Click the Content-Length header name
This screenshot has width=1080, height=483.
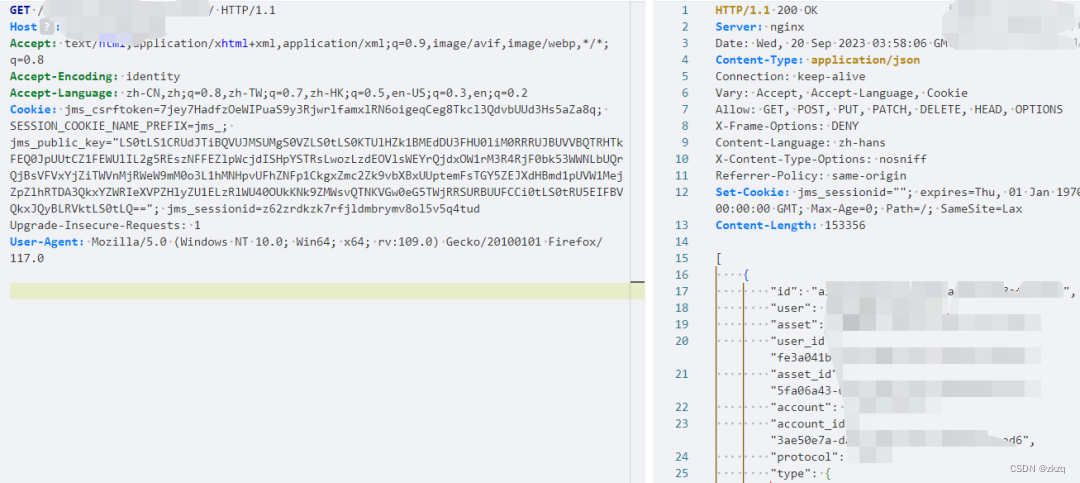767,225
